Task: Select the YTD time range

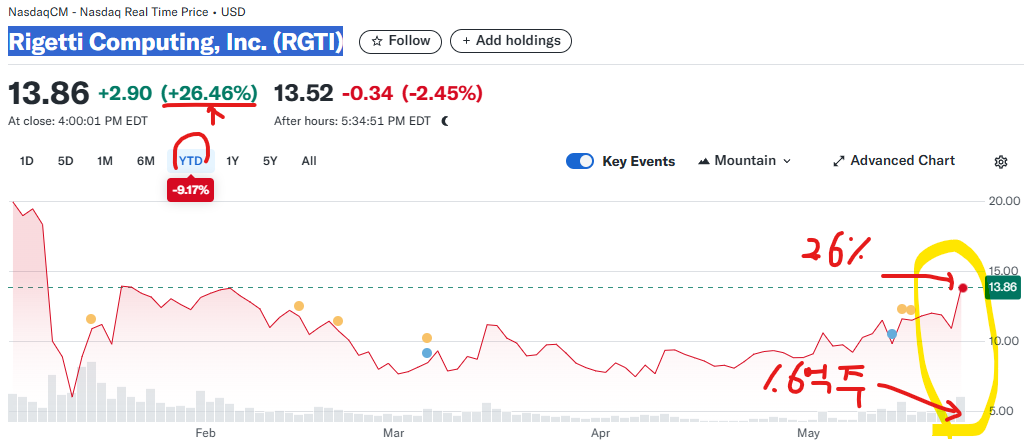Action: coord(191,161)
